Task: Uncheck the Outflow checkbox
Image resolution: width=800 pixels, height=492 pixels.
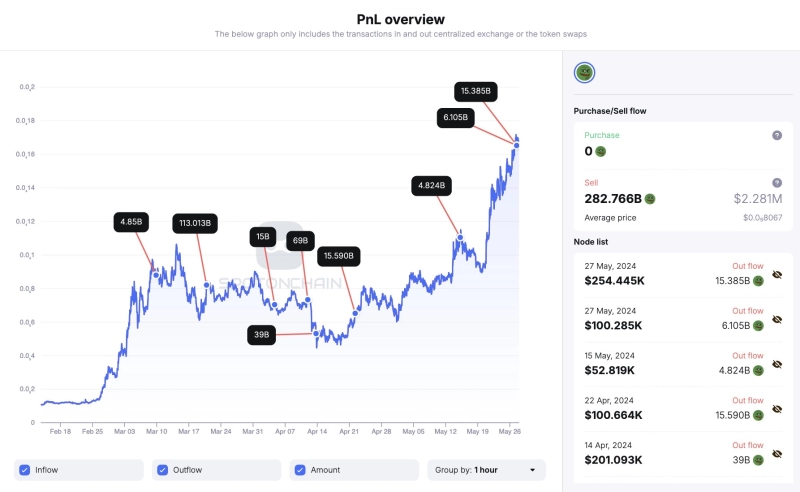Action: tap(163, 470)
